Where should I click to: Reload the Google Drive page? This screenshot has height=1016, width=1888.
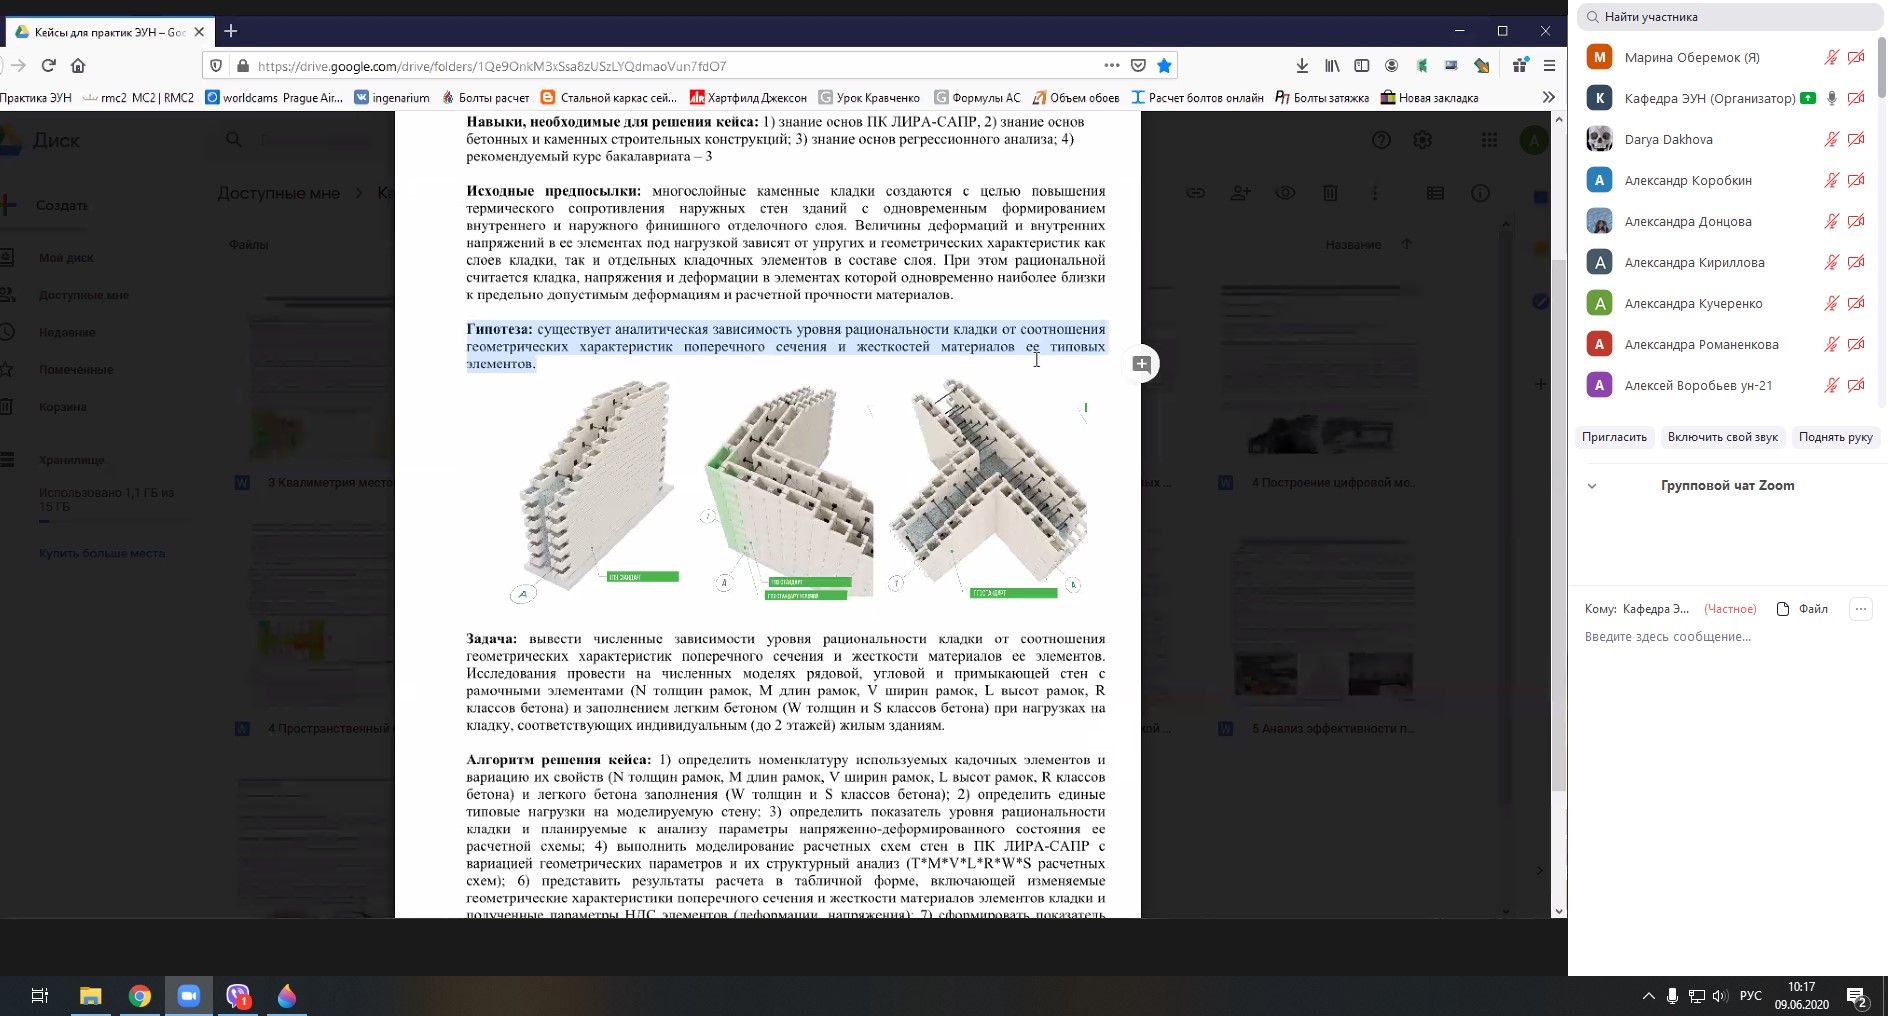point(48,66)
